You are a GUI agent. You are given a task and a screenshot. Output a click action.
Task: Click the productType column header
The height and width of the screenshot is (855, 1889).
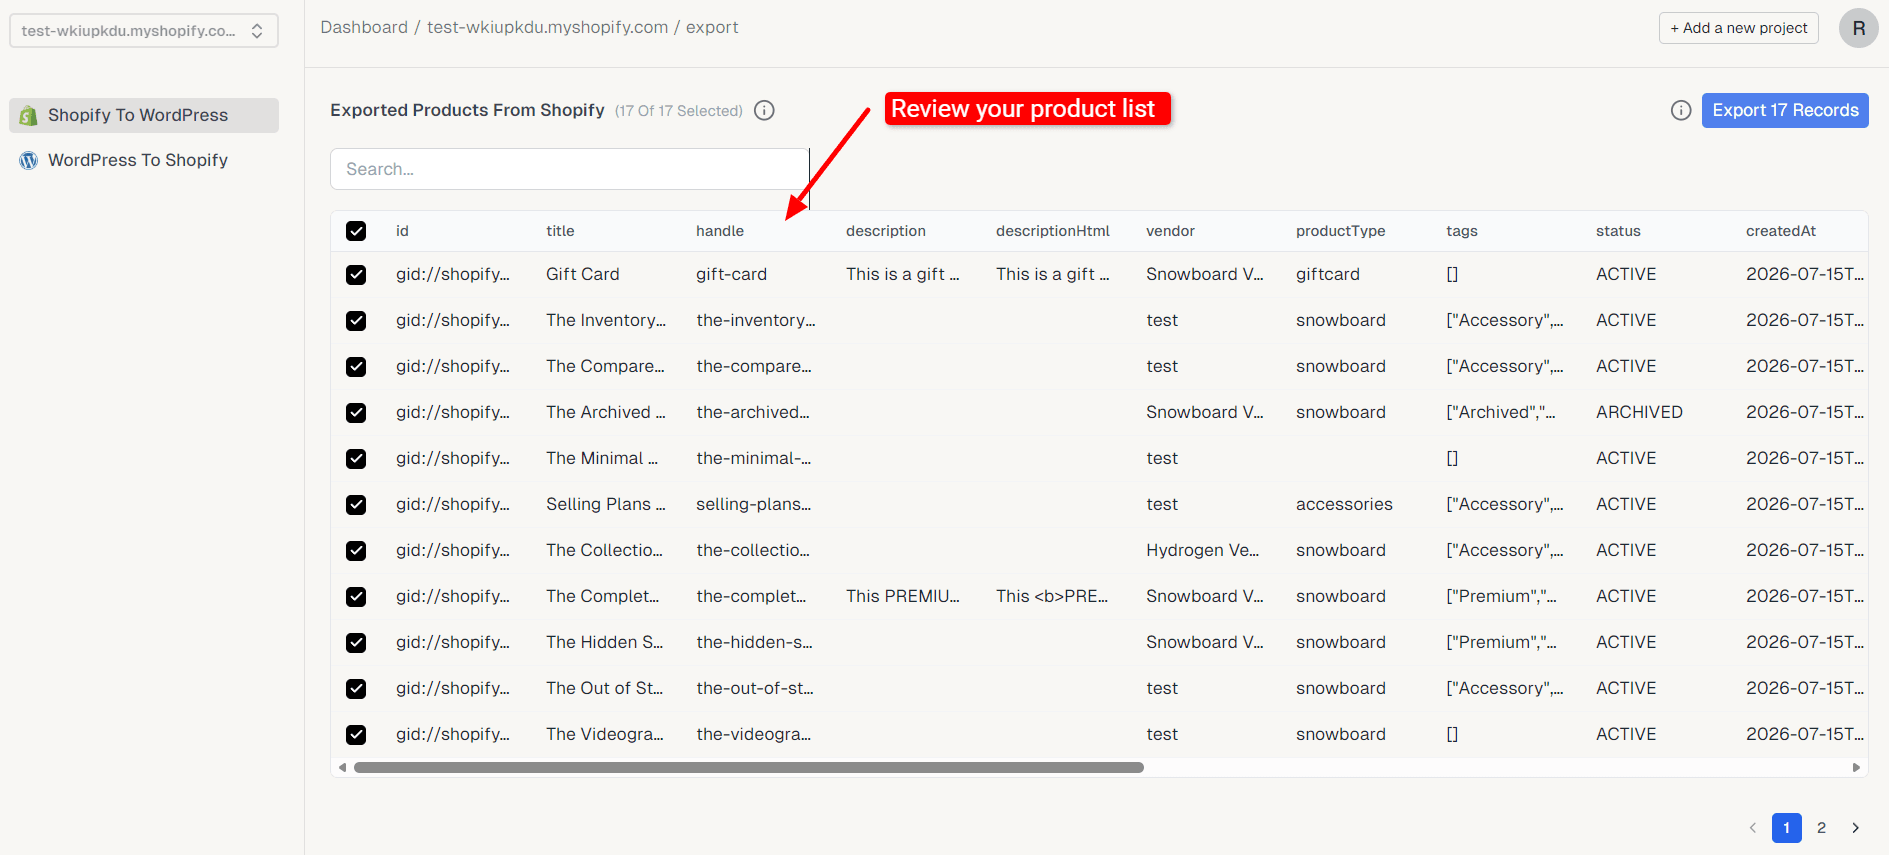pos(1340,231)
